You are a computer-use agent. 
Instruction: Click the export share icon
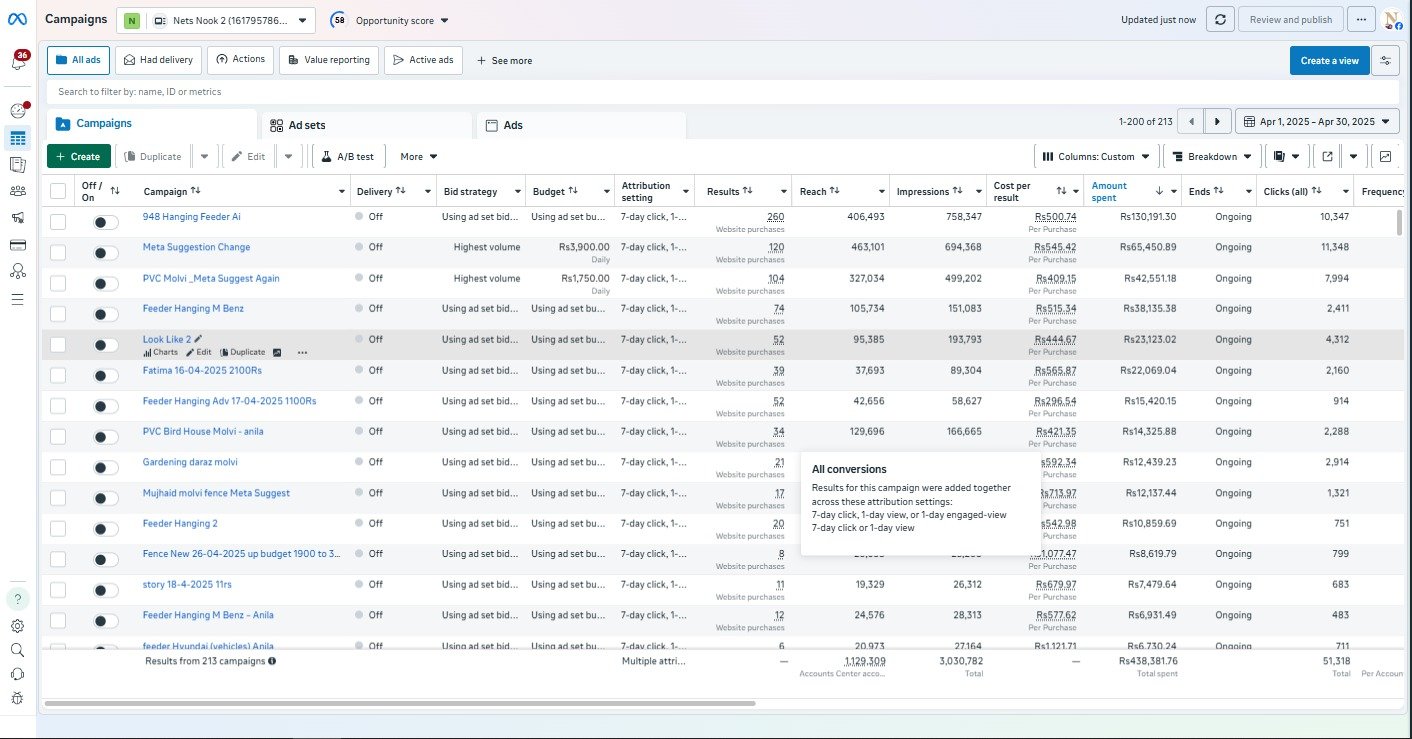(x=1327, y=156)
